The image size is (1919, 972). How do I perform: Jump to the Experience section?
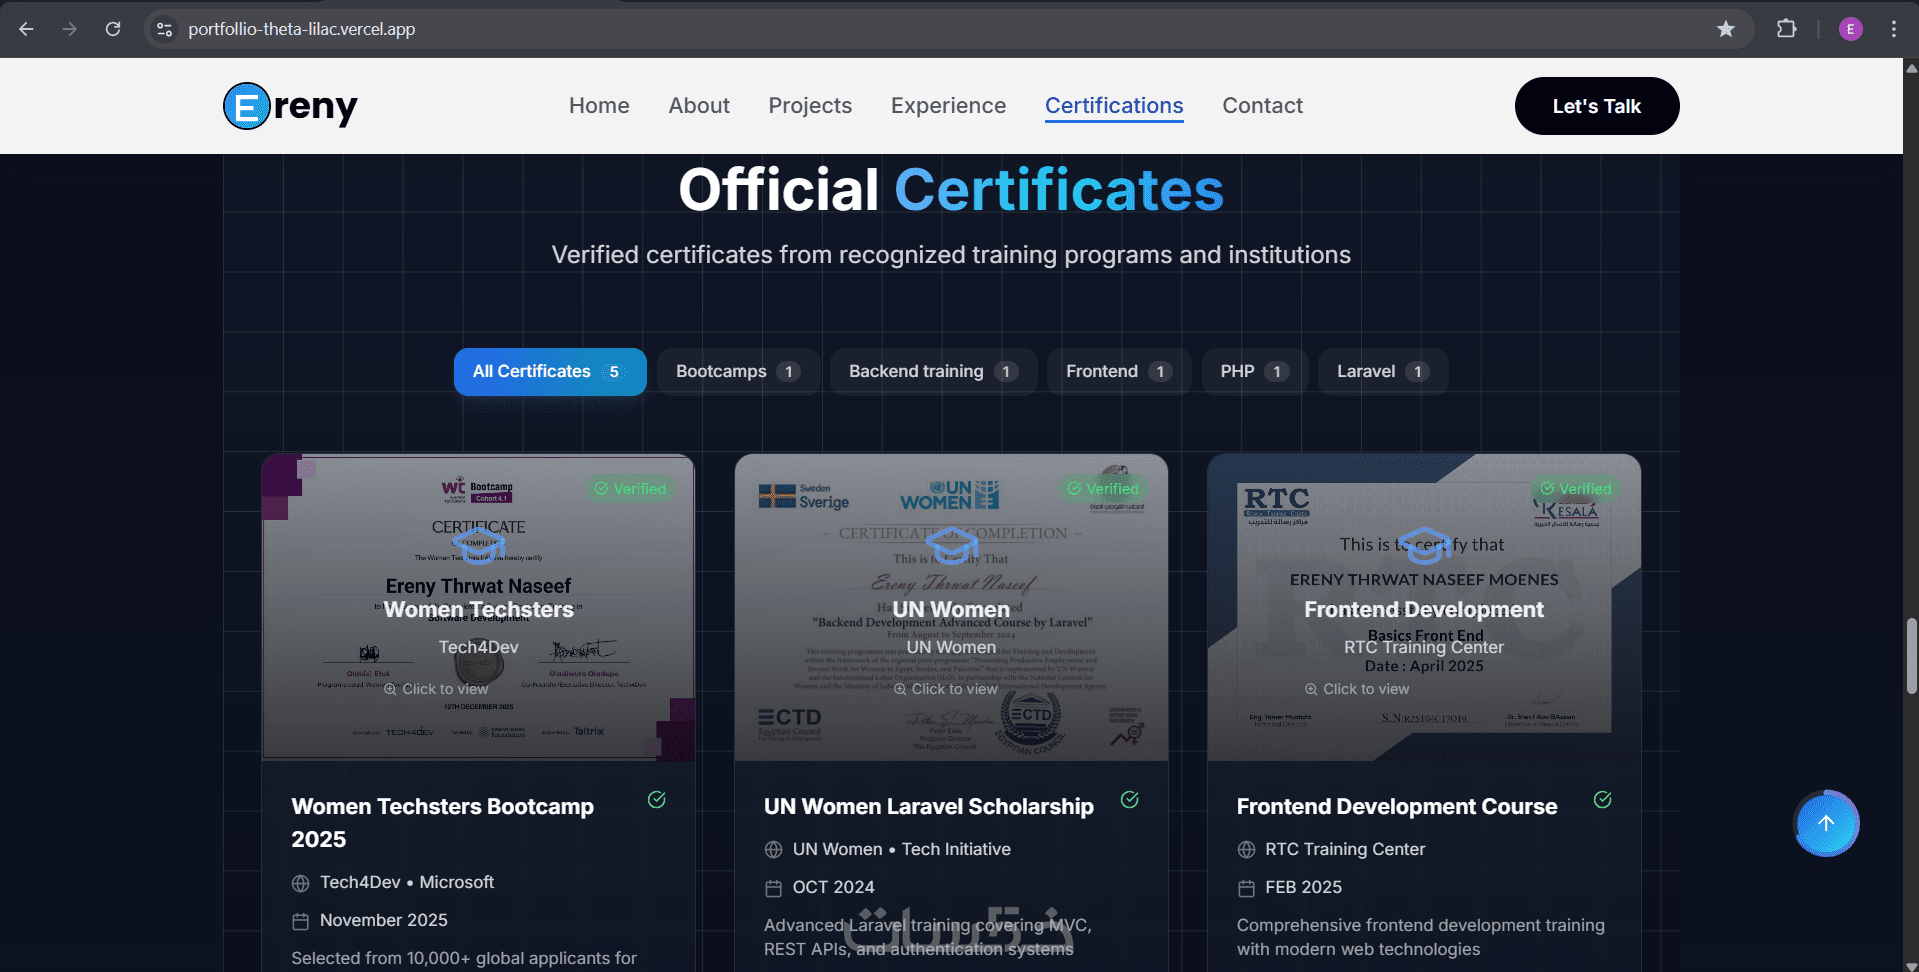(x=948, y=106)
